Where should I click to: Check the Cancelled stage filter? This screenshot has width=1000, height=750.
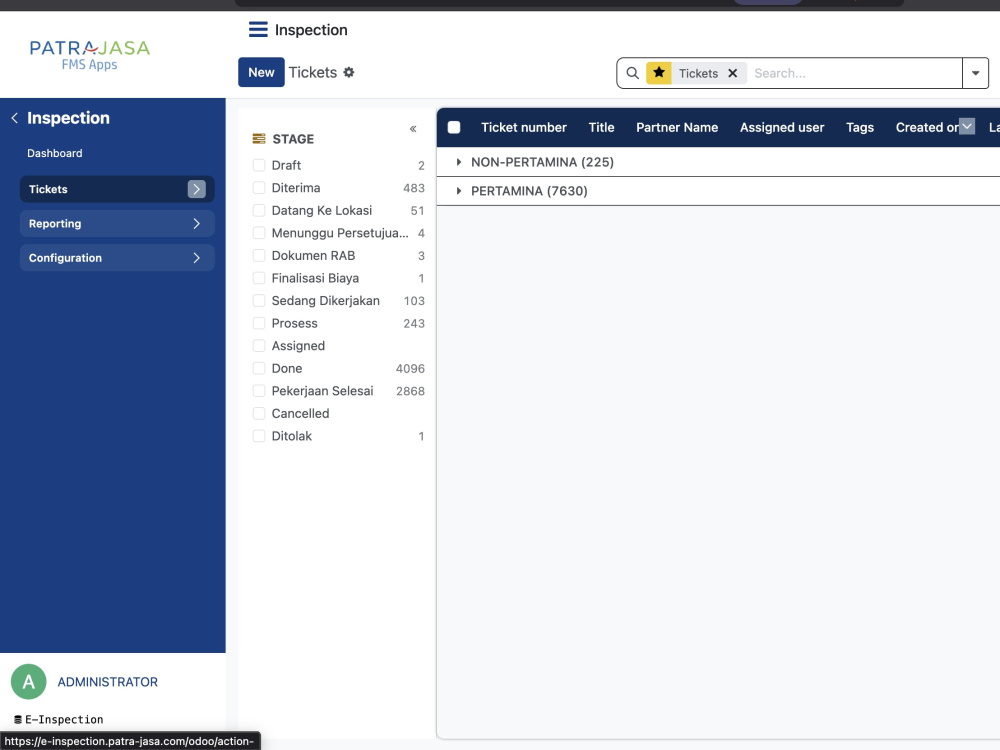click(259, 413)
